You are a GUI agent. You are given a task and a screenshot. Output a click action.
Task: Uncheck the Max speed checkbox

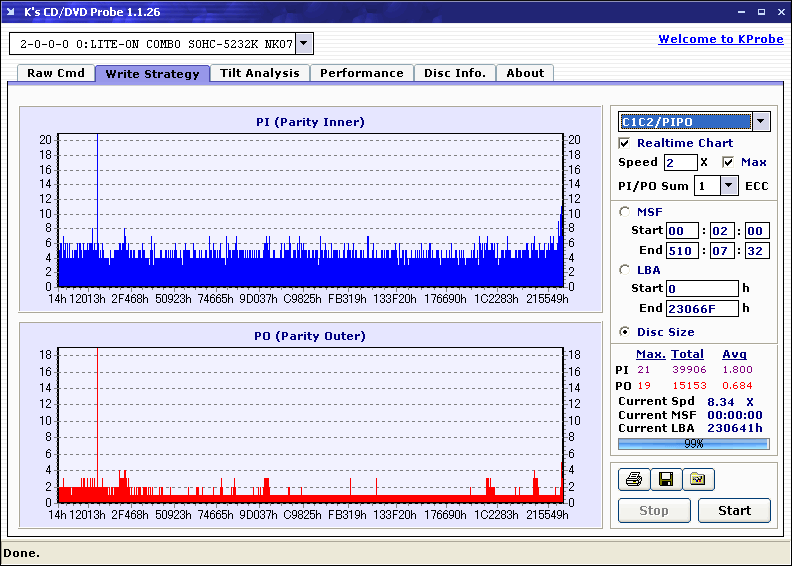point(728,162)
